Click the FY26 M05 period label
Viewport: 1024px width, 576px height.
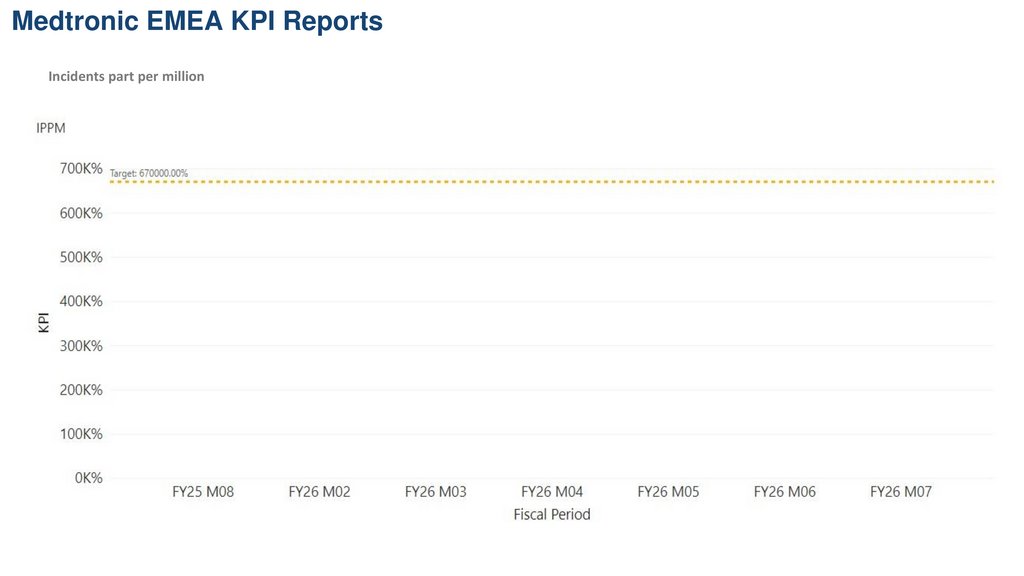pos(668,492)
